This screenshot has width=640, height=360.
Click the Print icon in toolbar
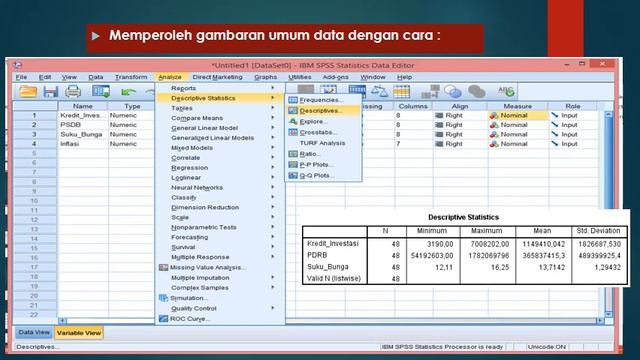[x=73, y=91]
